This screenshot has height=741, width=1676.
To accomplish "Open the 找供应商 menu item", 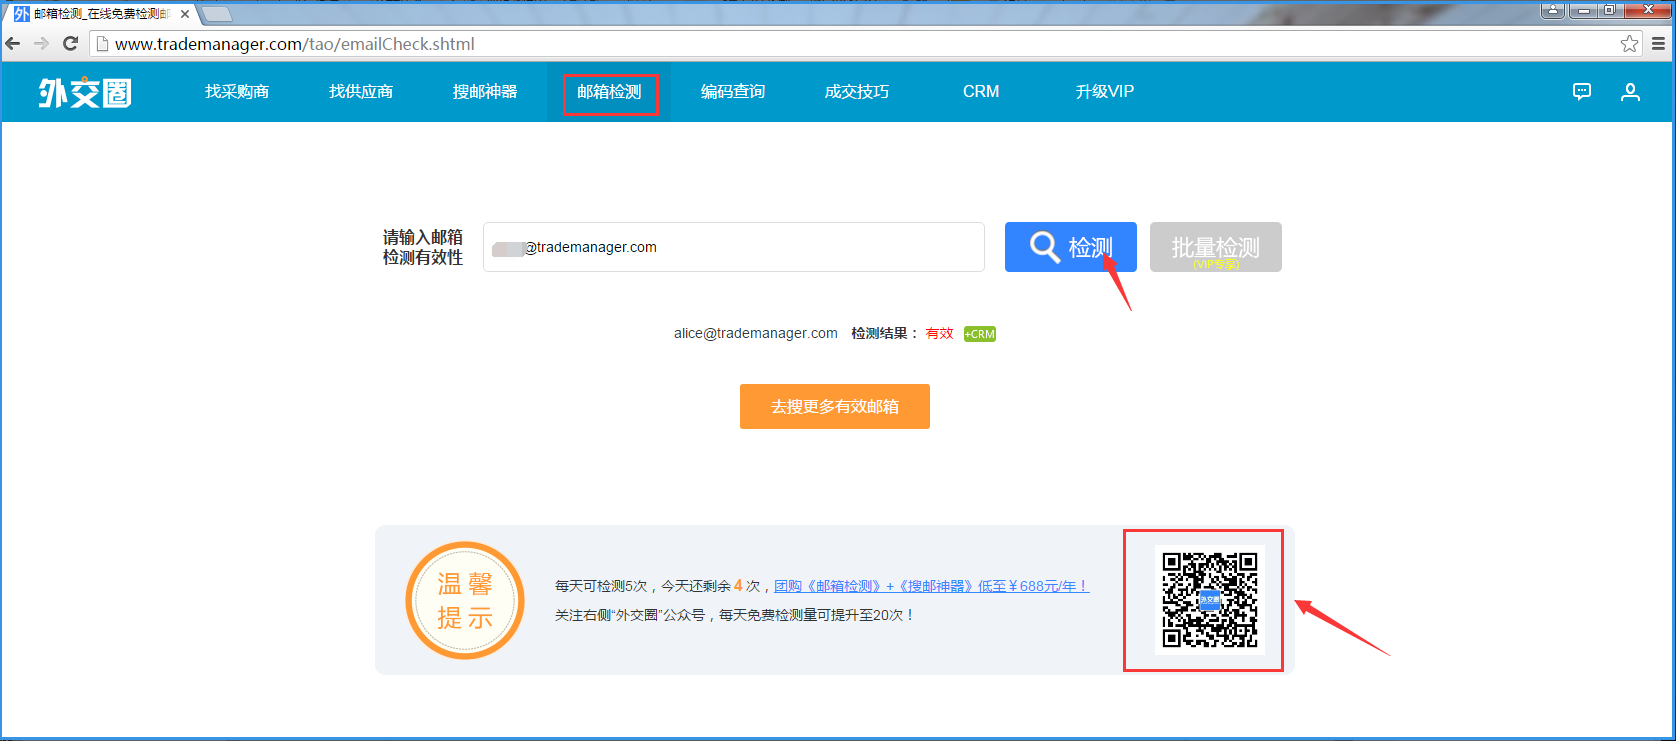I will (361, 92).
